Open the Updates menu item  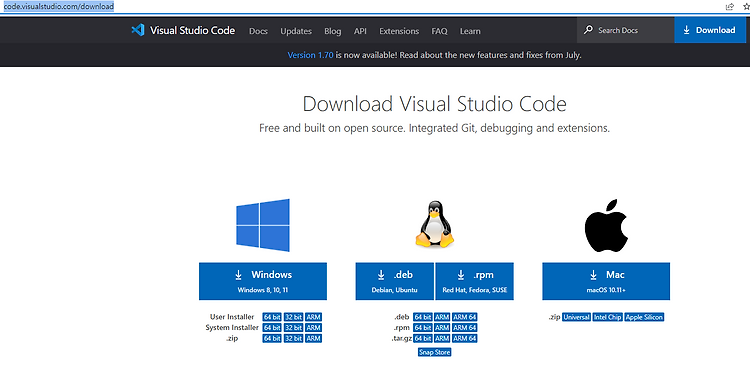[296, 31]
